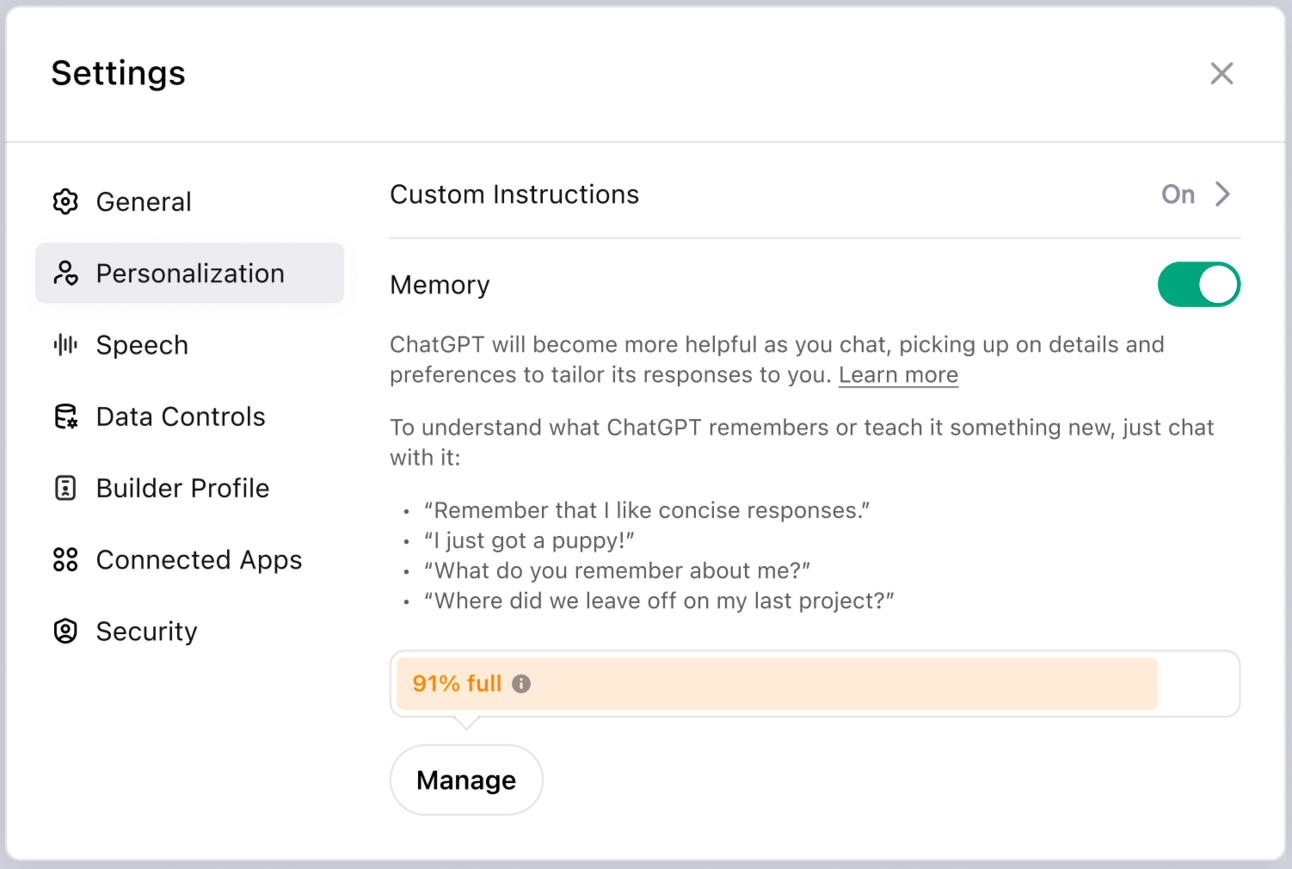The image size is (1292, 869).
Task: Click the Builder Profile badge icon
Action: (x=65, y=488)
